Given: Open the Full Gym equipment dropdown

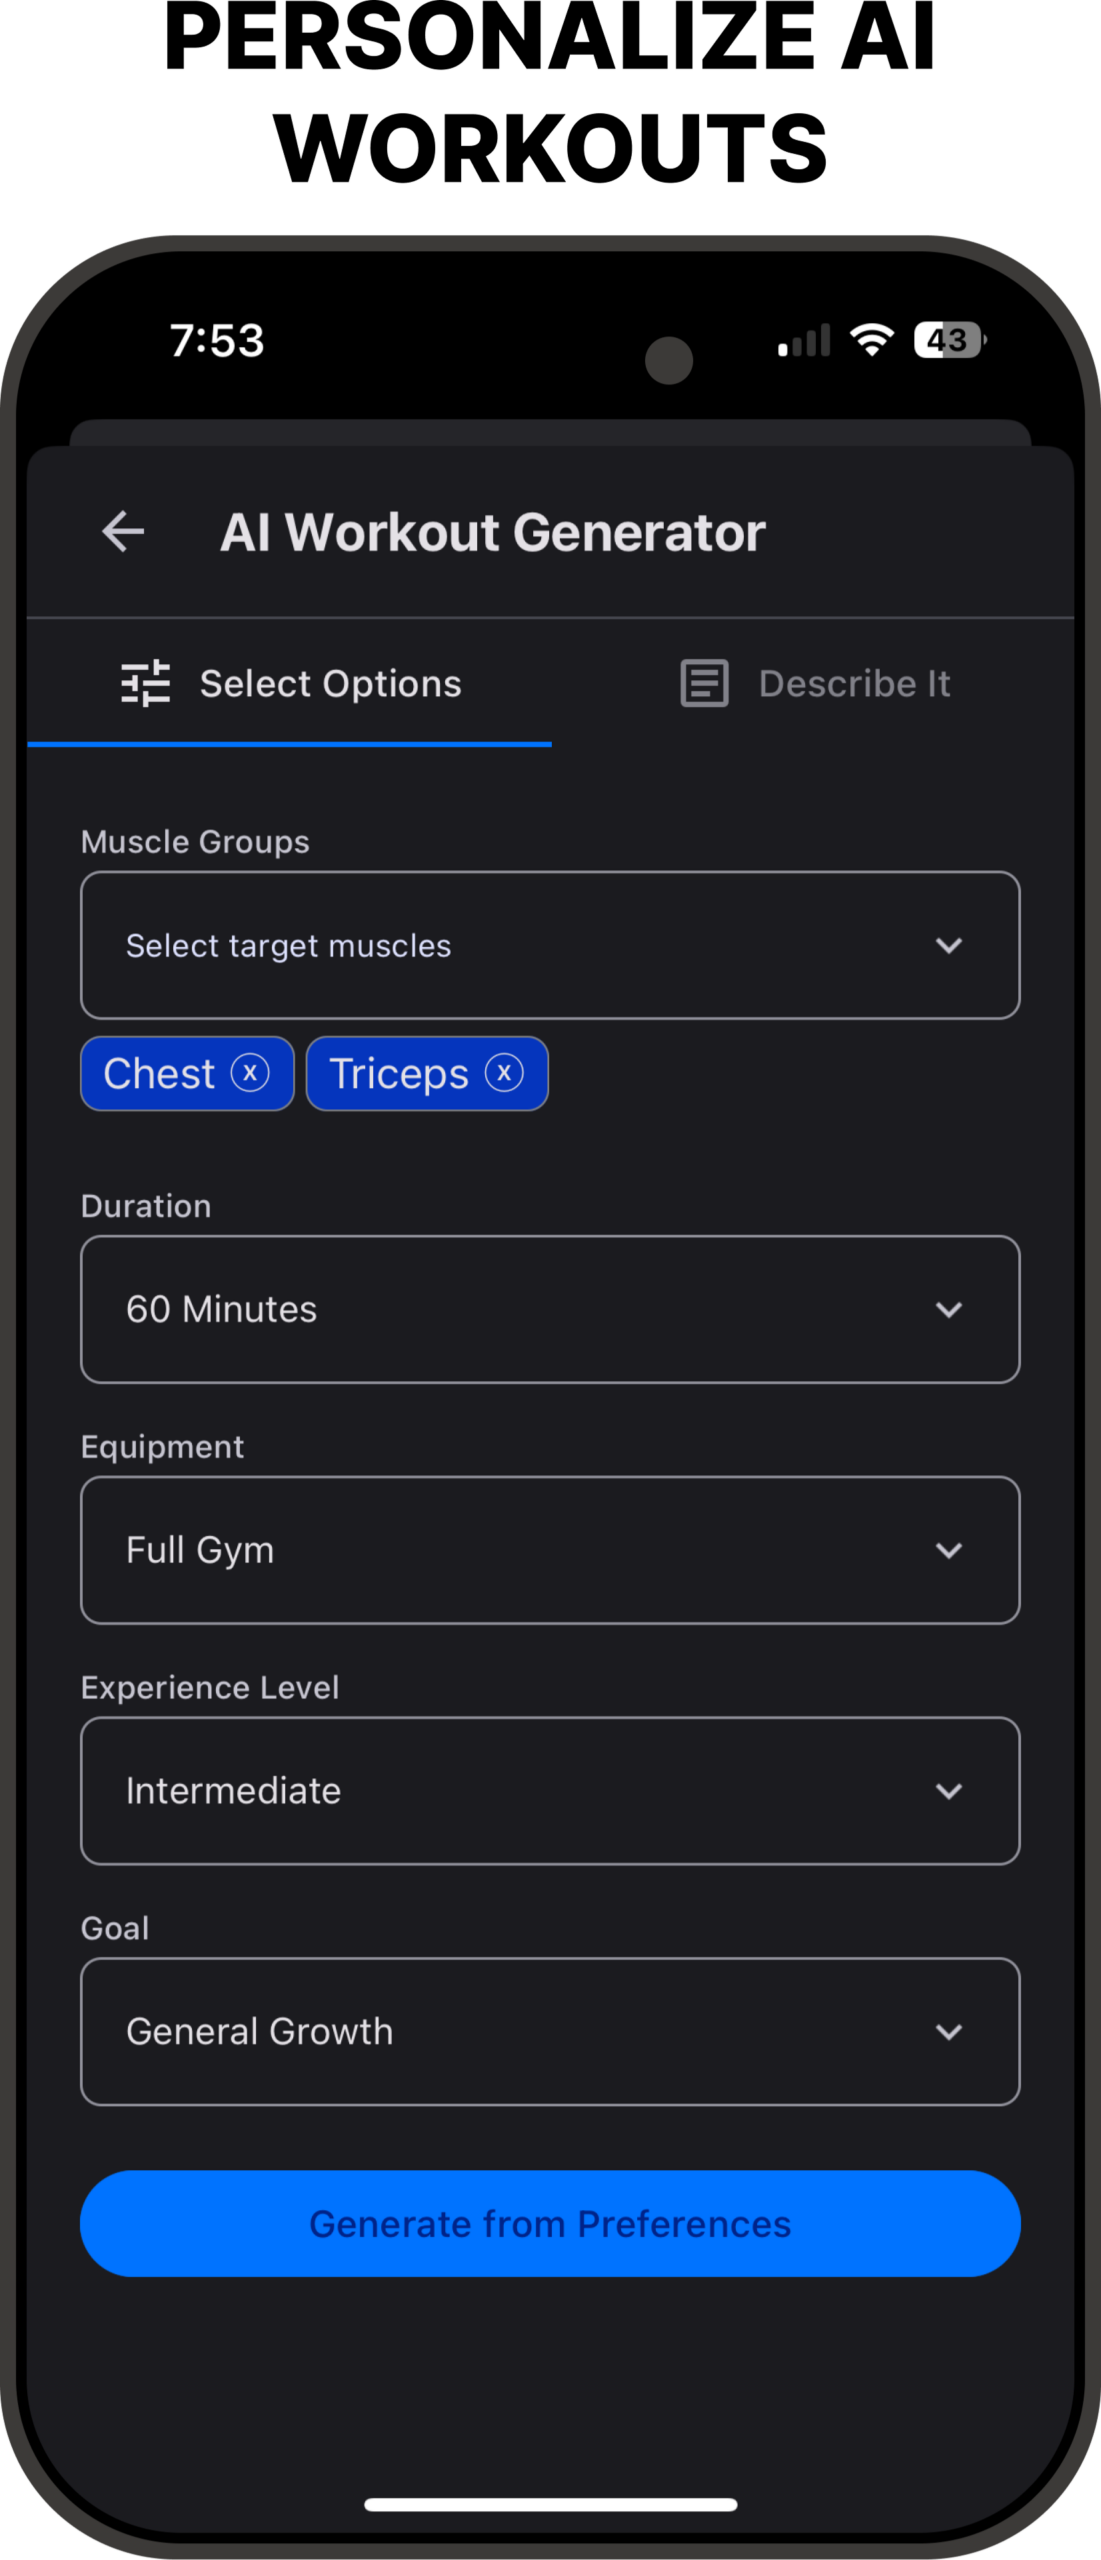Looking at the screenshot, I should (550, 1550).
